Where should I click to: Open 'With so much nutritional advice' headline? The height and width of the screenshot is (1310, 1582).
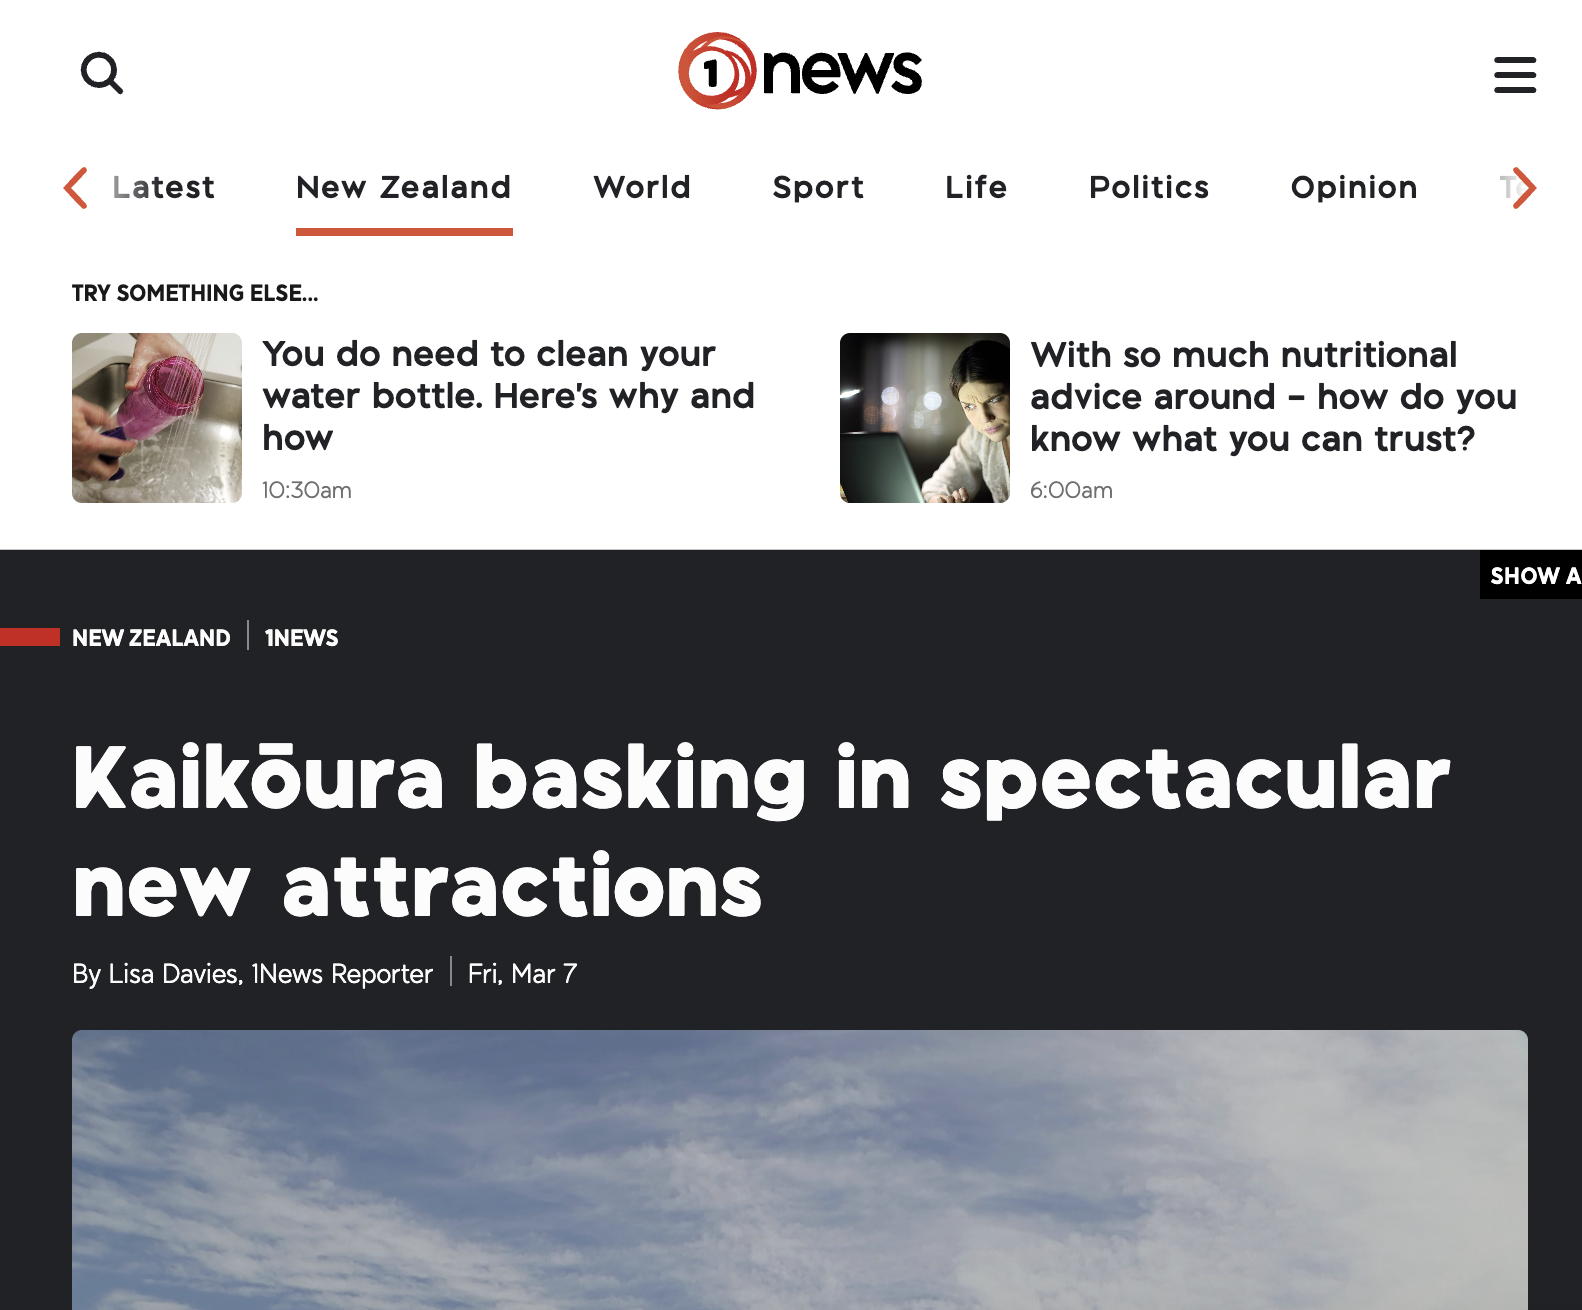[x=1274, y=397]
